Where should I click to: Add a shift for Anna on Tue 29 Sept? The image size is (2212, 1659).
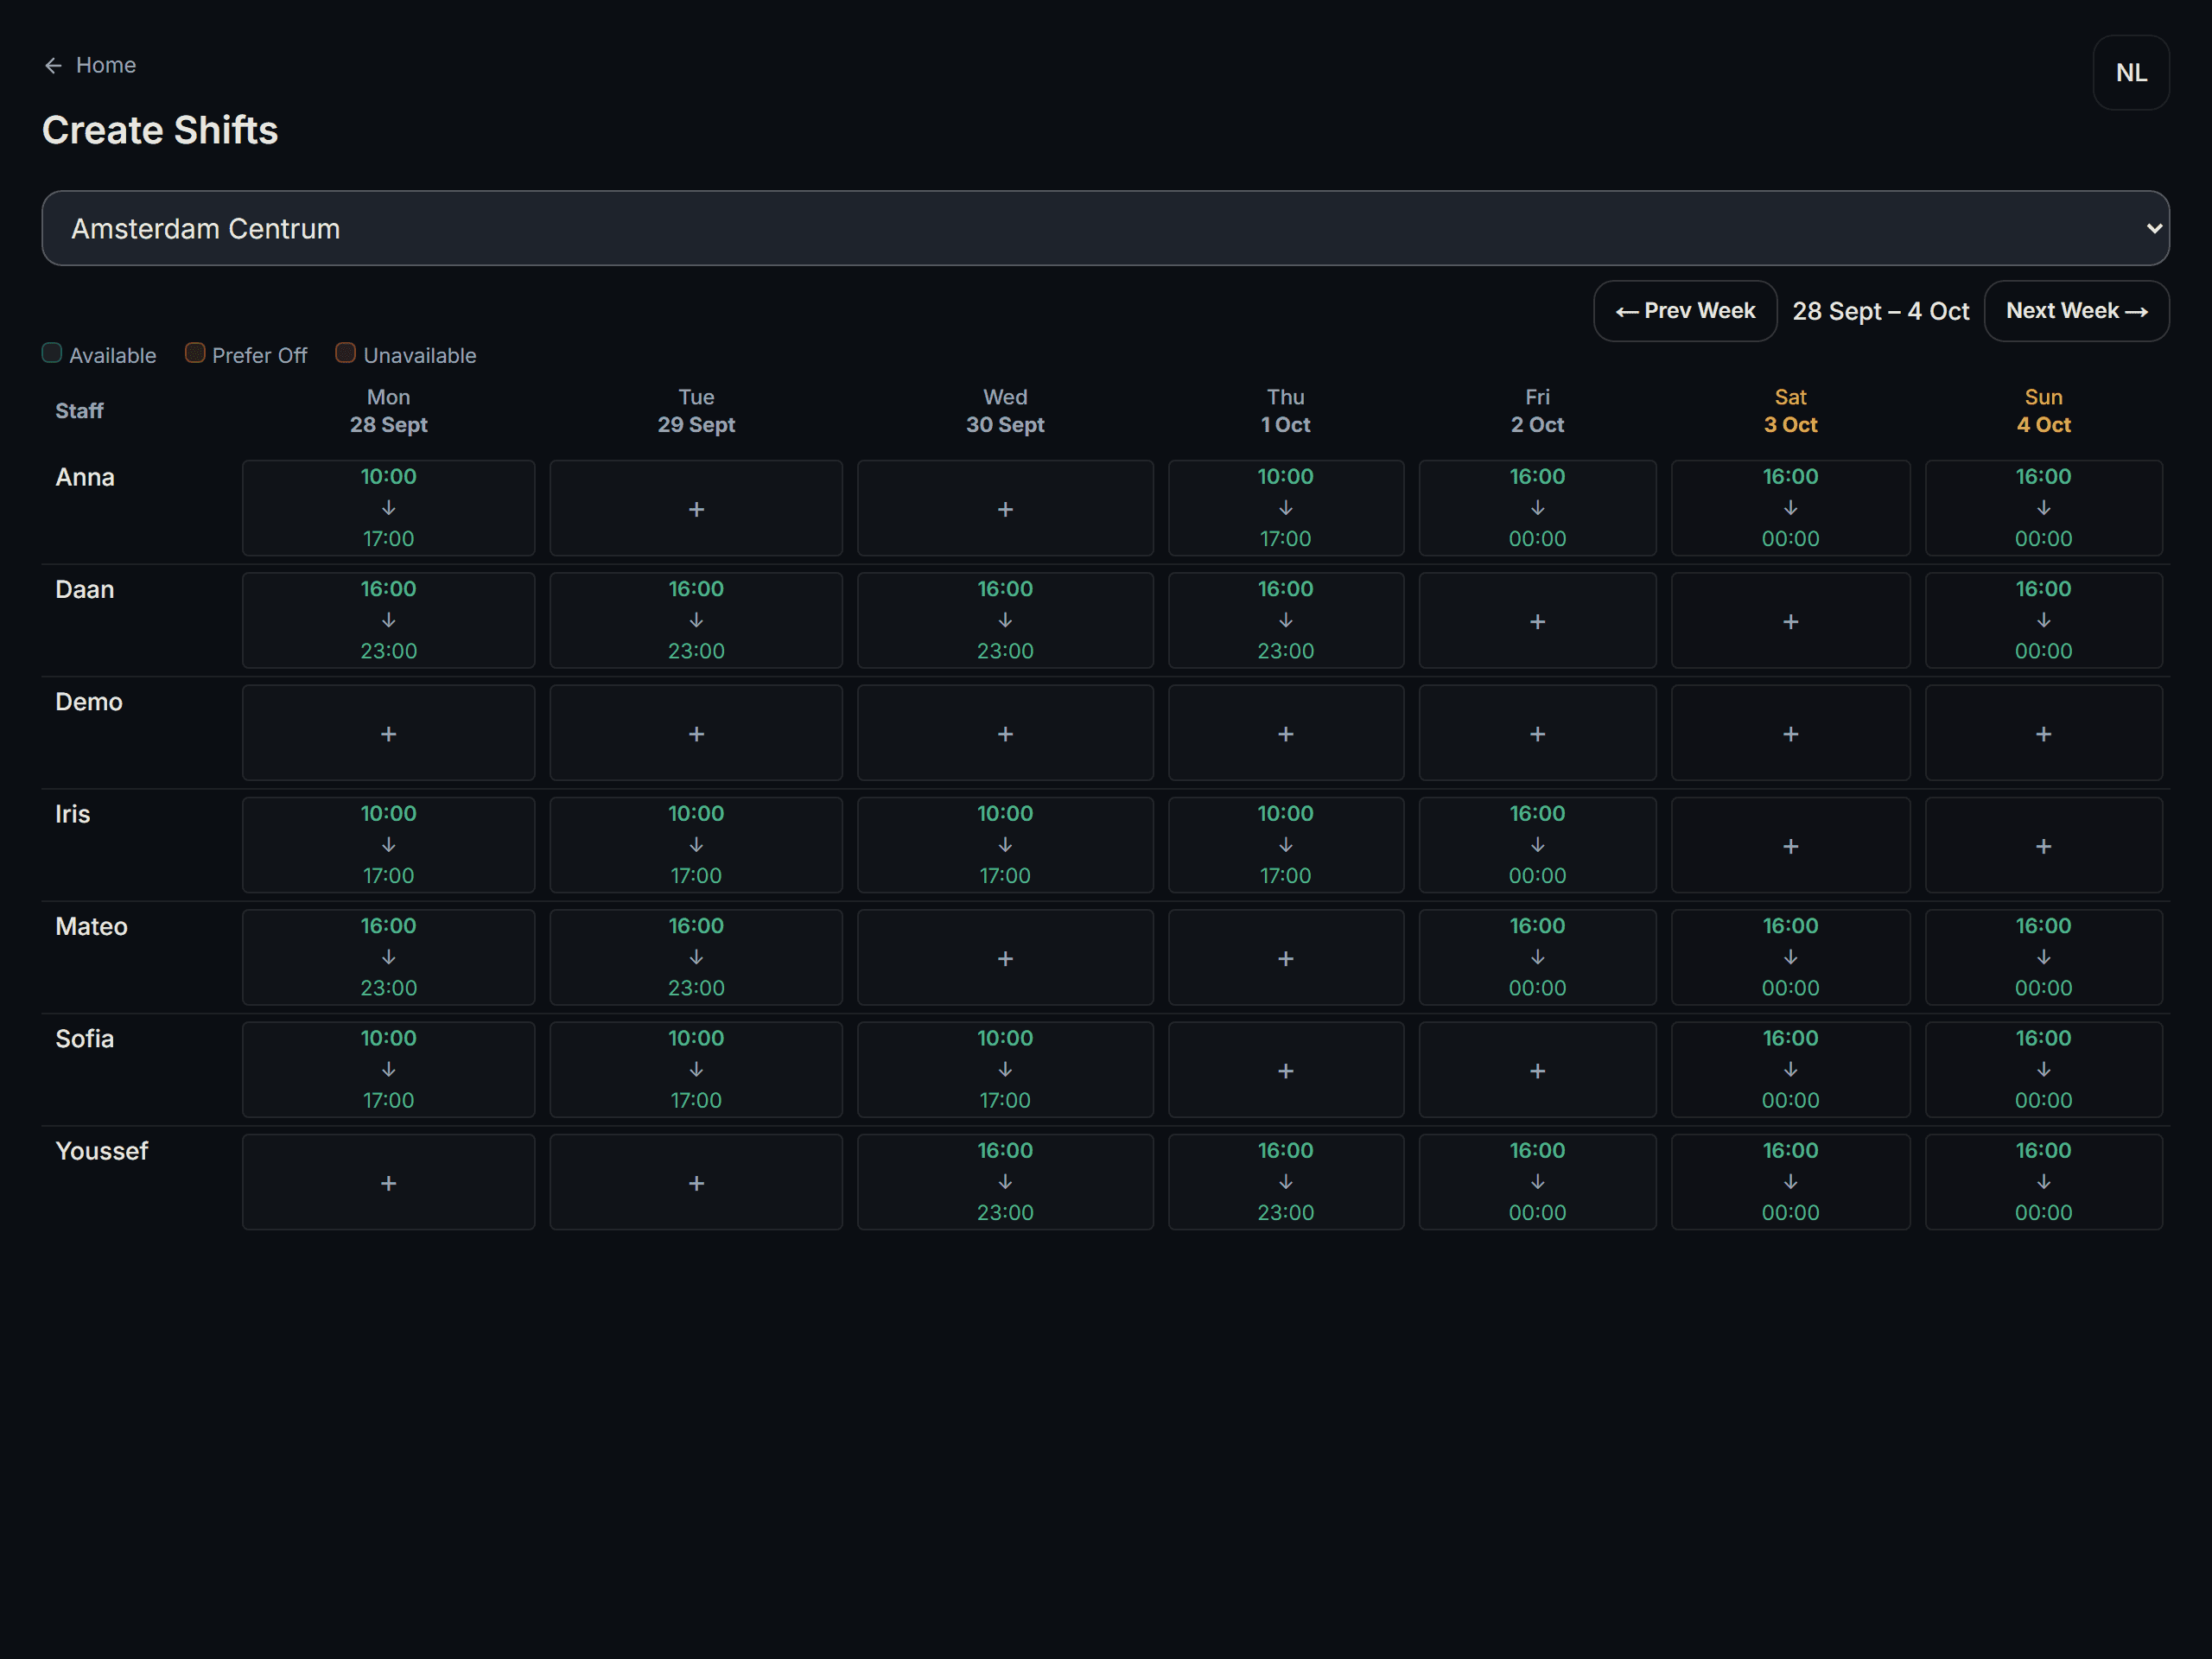696,509
